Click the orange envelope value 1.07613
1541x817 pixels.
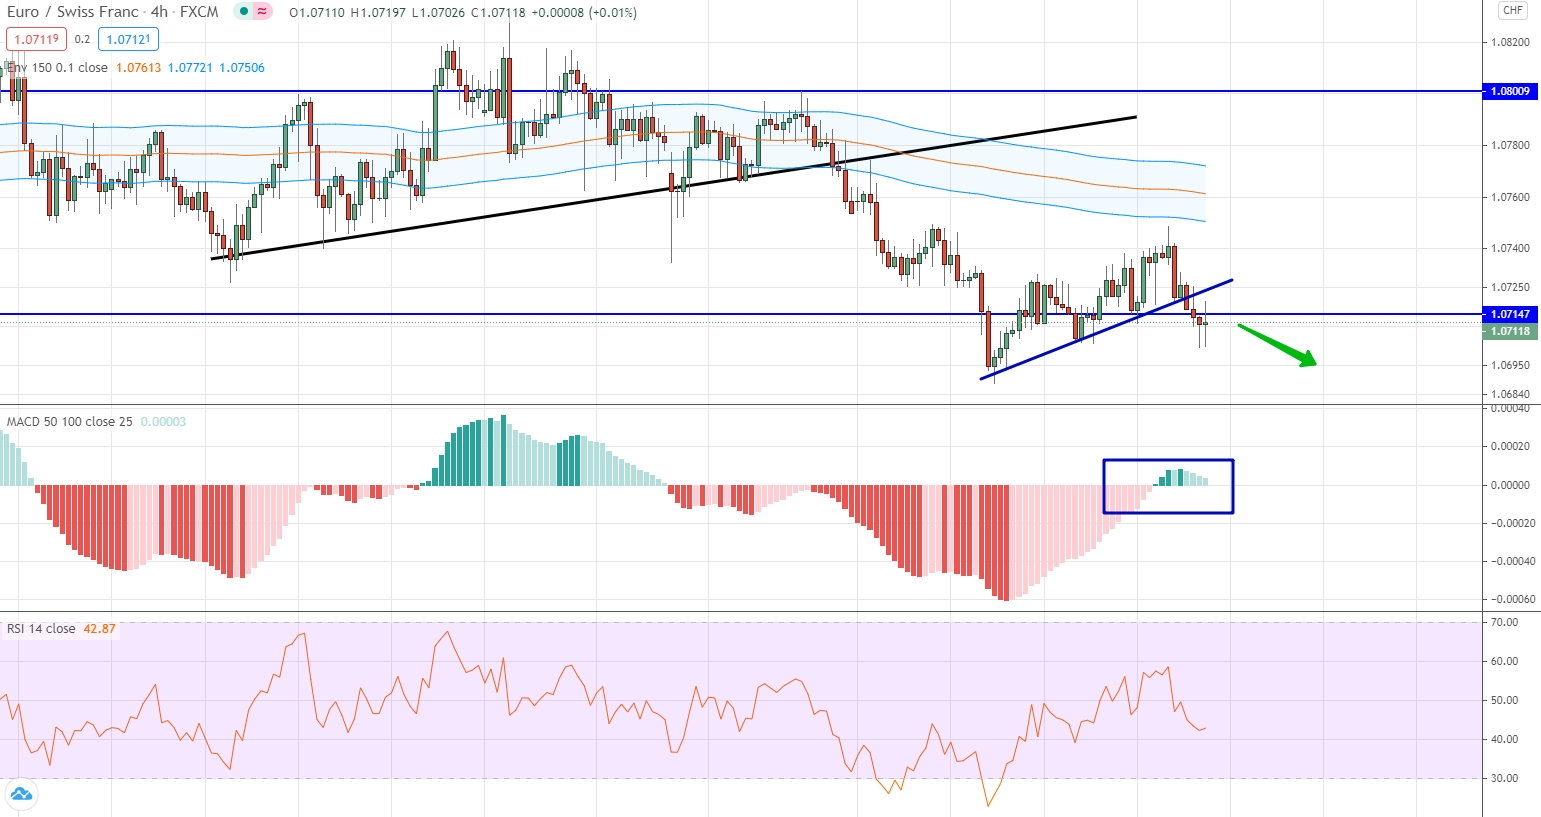tap(138, 68)
